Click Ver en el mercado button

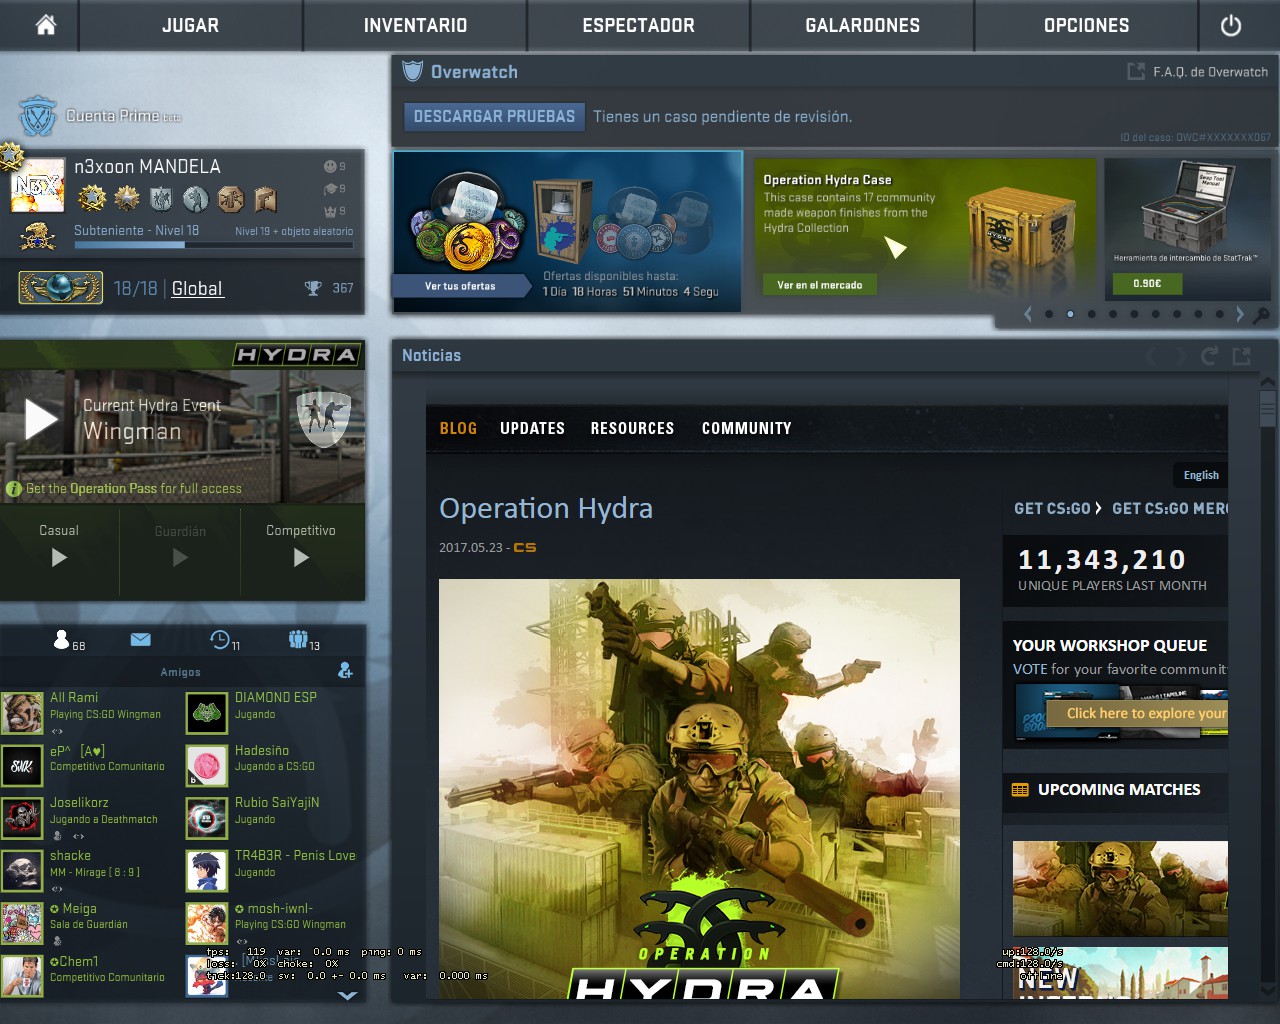[820, 285]
